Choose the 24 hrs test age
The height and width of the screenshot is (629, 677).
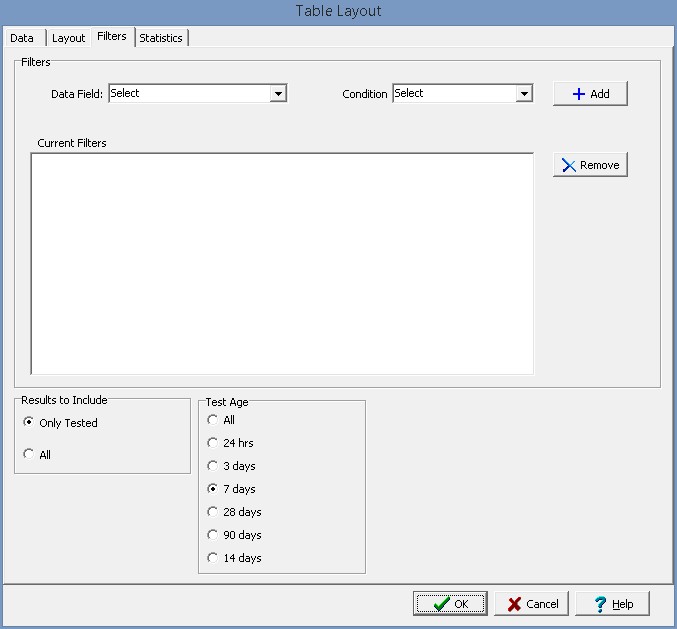[212, 443]
